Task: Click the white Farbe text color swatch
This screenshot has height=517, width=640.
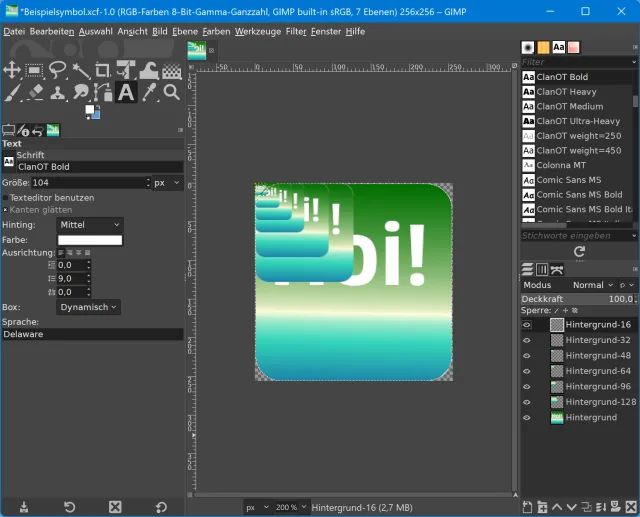Action: pos(90,240)
